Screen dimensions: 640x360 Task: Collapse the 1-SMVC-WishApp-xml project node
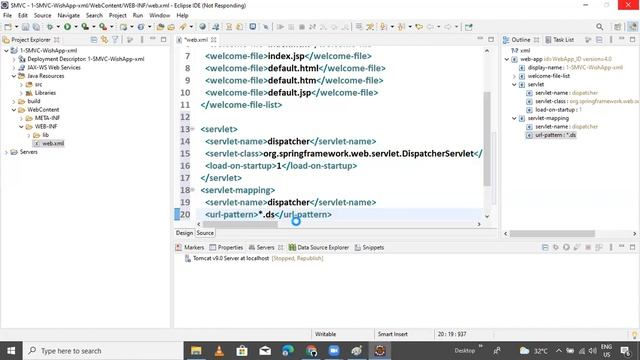[7, 51]
